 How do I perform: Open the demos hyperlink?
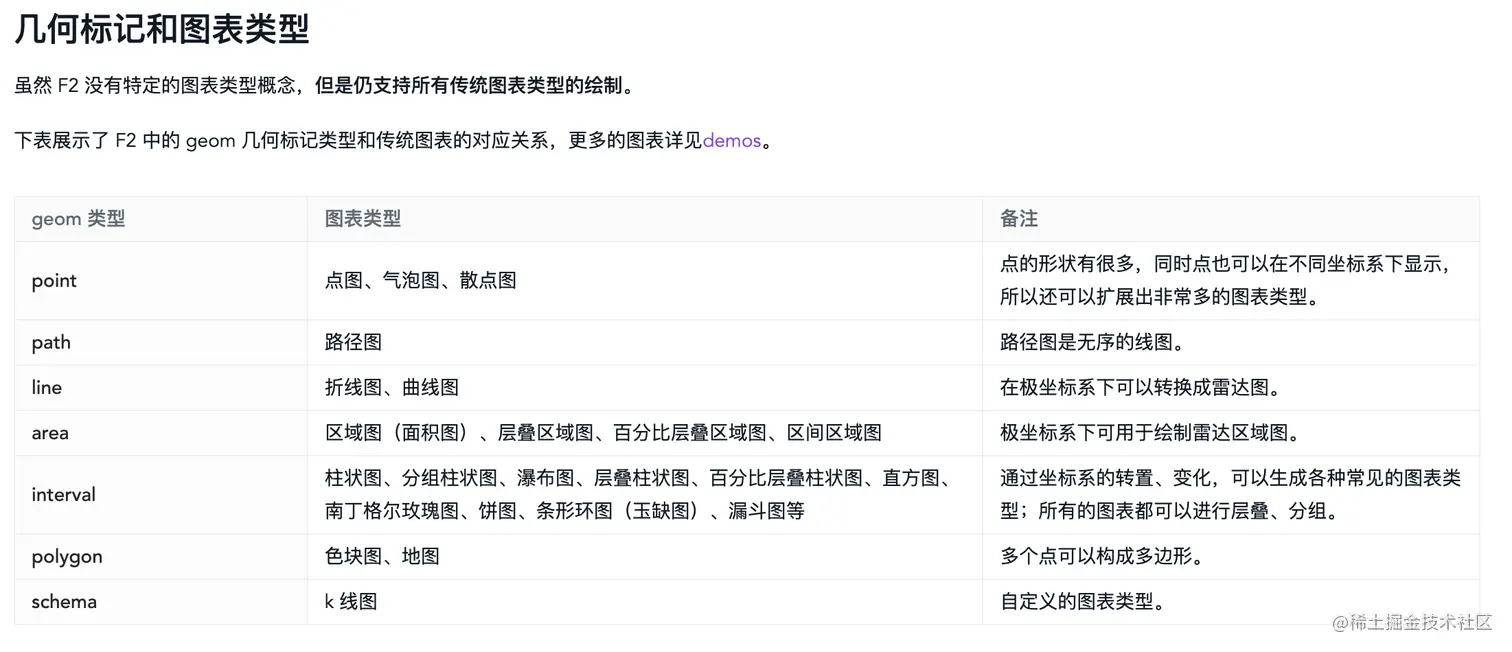(x=731, y=140)
